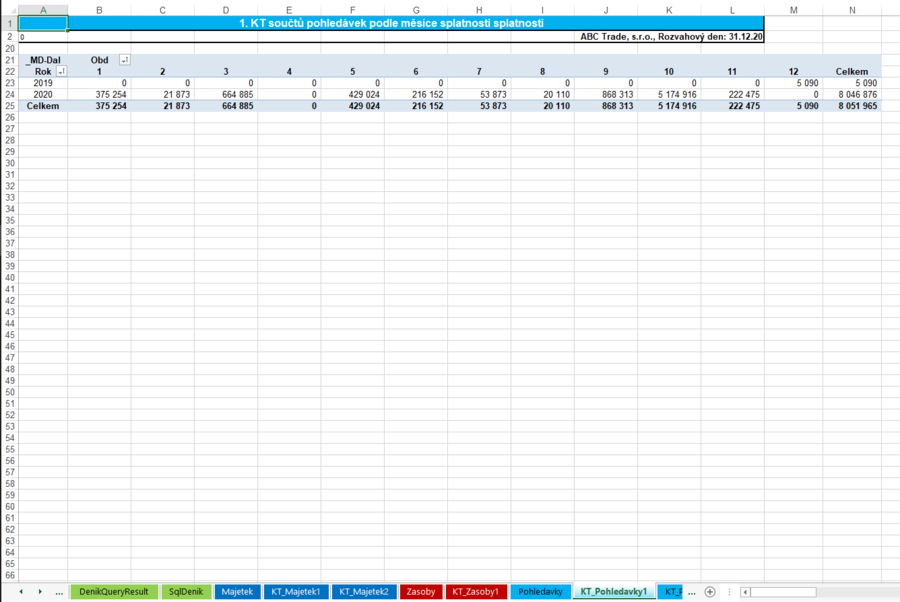
Task: Select the KT_Majetek1 sheet tab
Action: tap(296, 592)
